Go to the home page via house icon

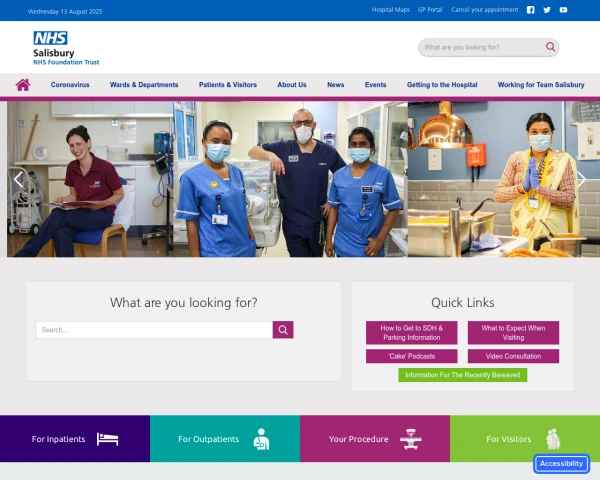tap(23, 85)
